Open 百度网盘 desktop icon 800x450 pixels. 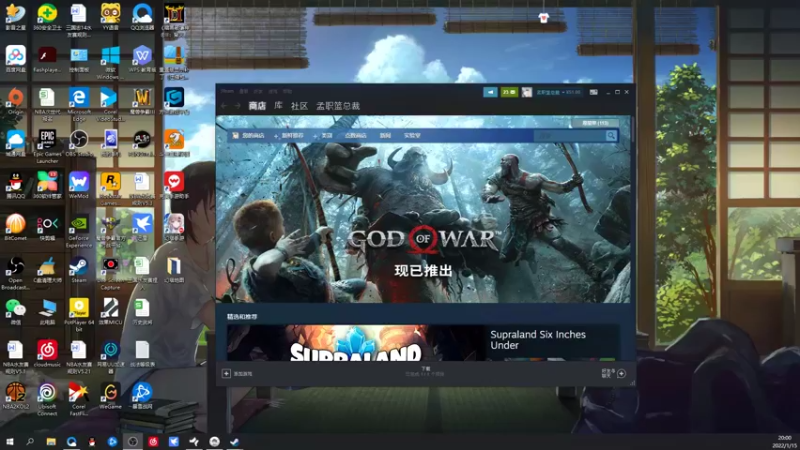click(15, 59)
